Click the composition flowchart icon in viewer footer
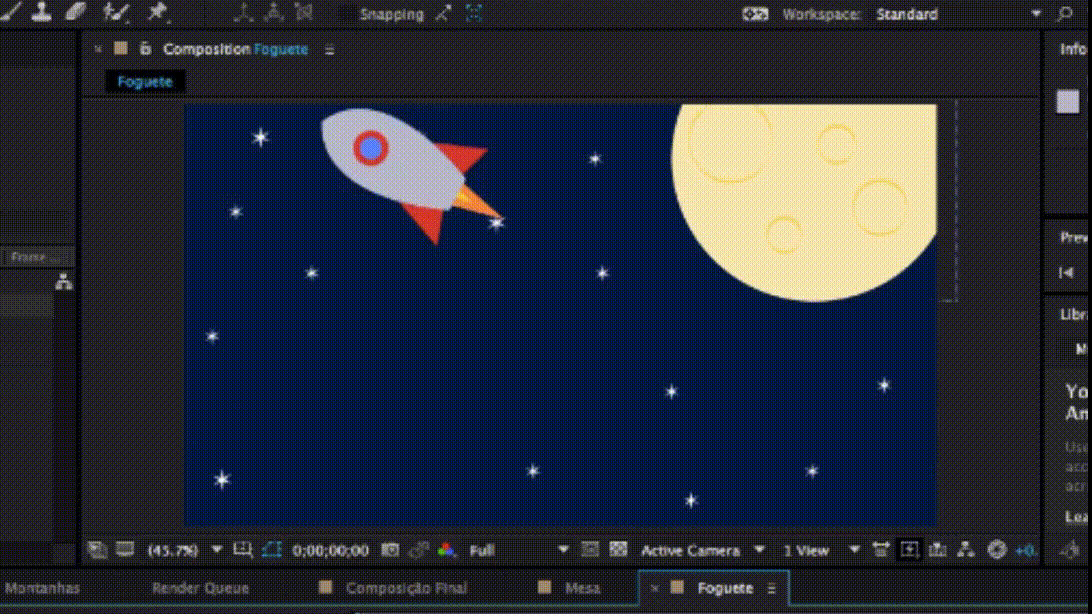The image size is (1092, 614). pos(966,550)
